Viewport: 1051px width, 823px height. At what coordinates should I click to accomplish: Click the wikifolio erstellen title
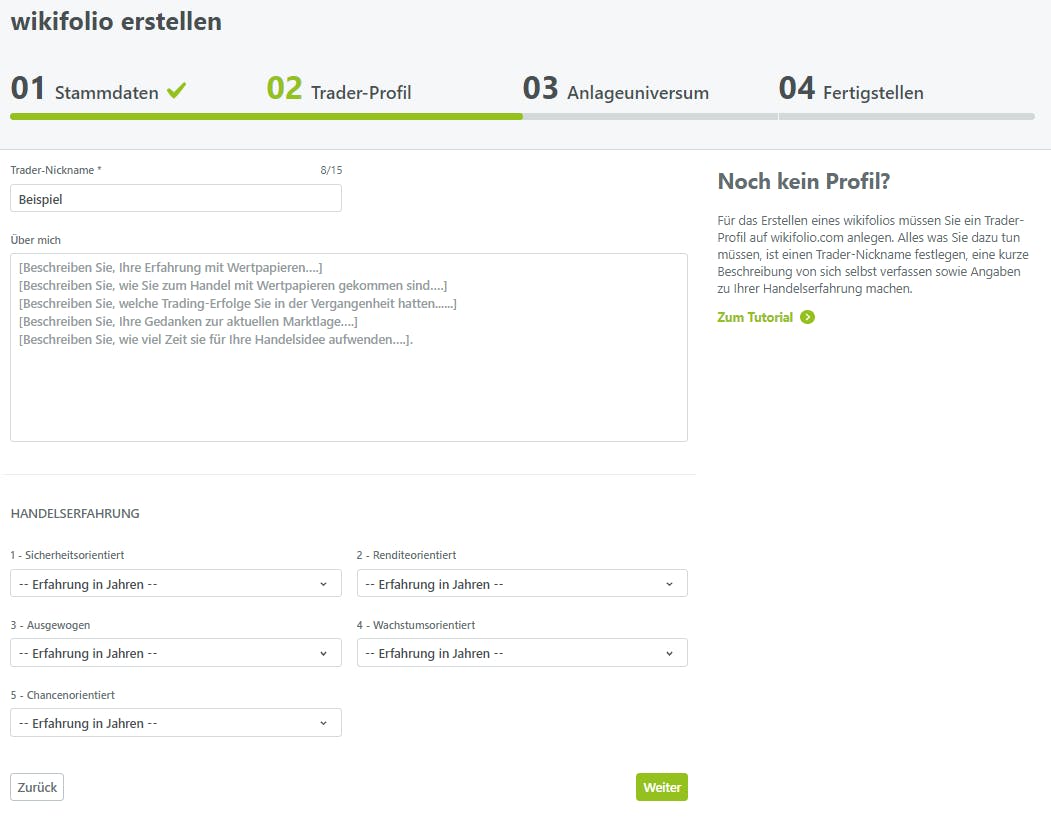pos(116,21)
